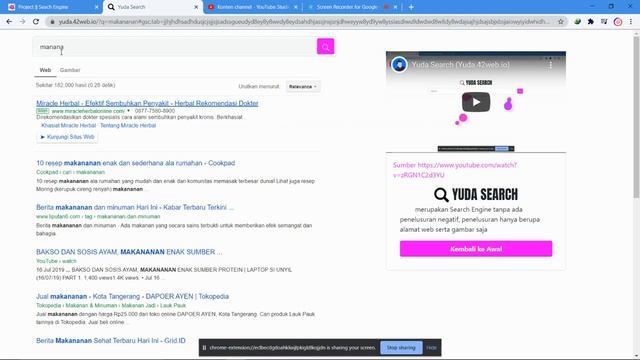Click the video channel avatar icon
The height and width of the screenshot is (360, 640).
pyautogui.click(x=399, y=64)
